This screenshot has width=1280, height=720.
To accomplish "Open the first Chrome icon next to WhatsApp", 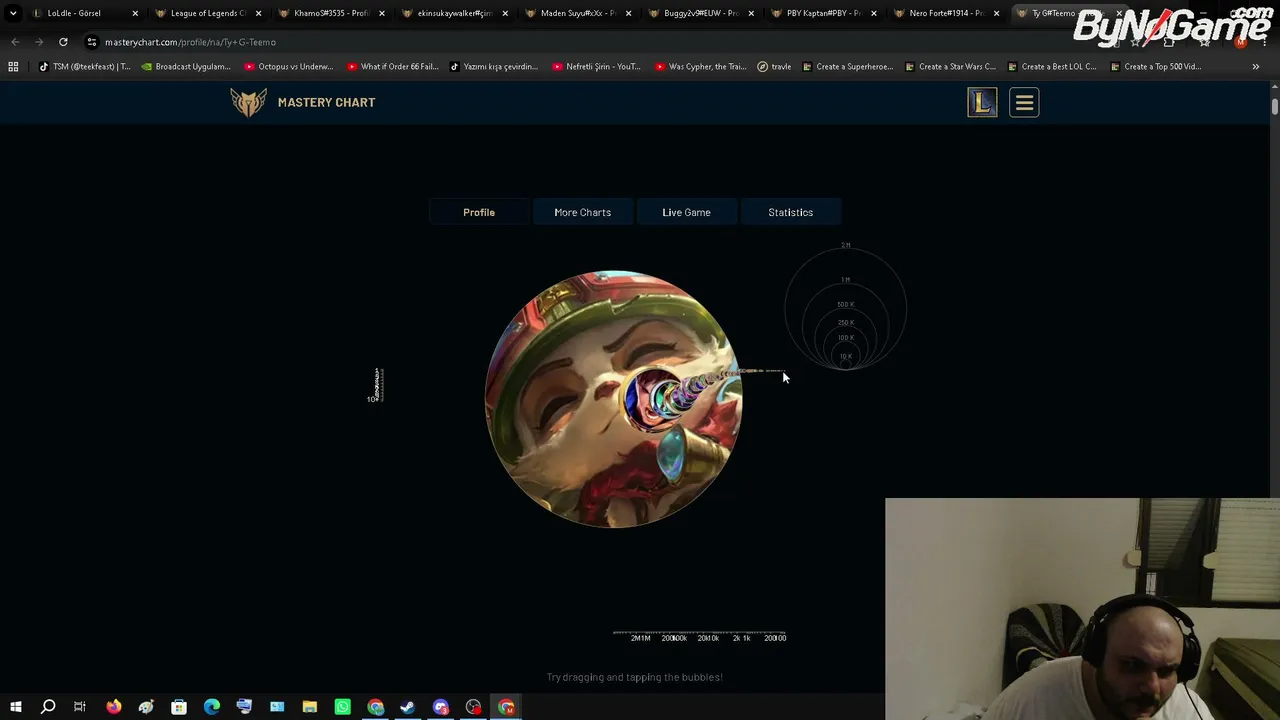I will (x=375, y=707).
